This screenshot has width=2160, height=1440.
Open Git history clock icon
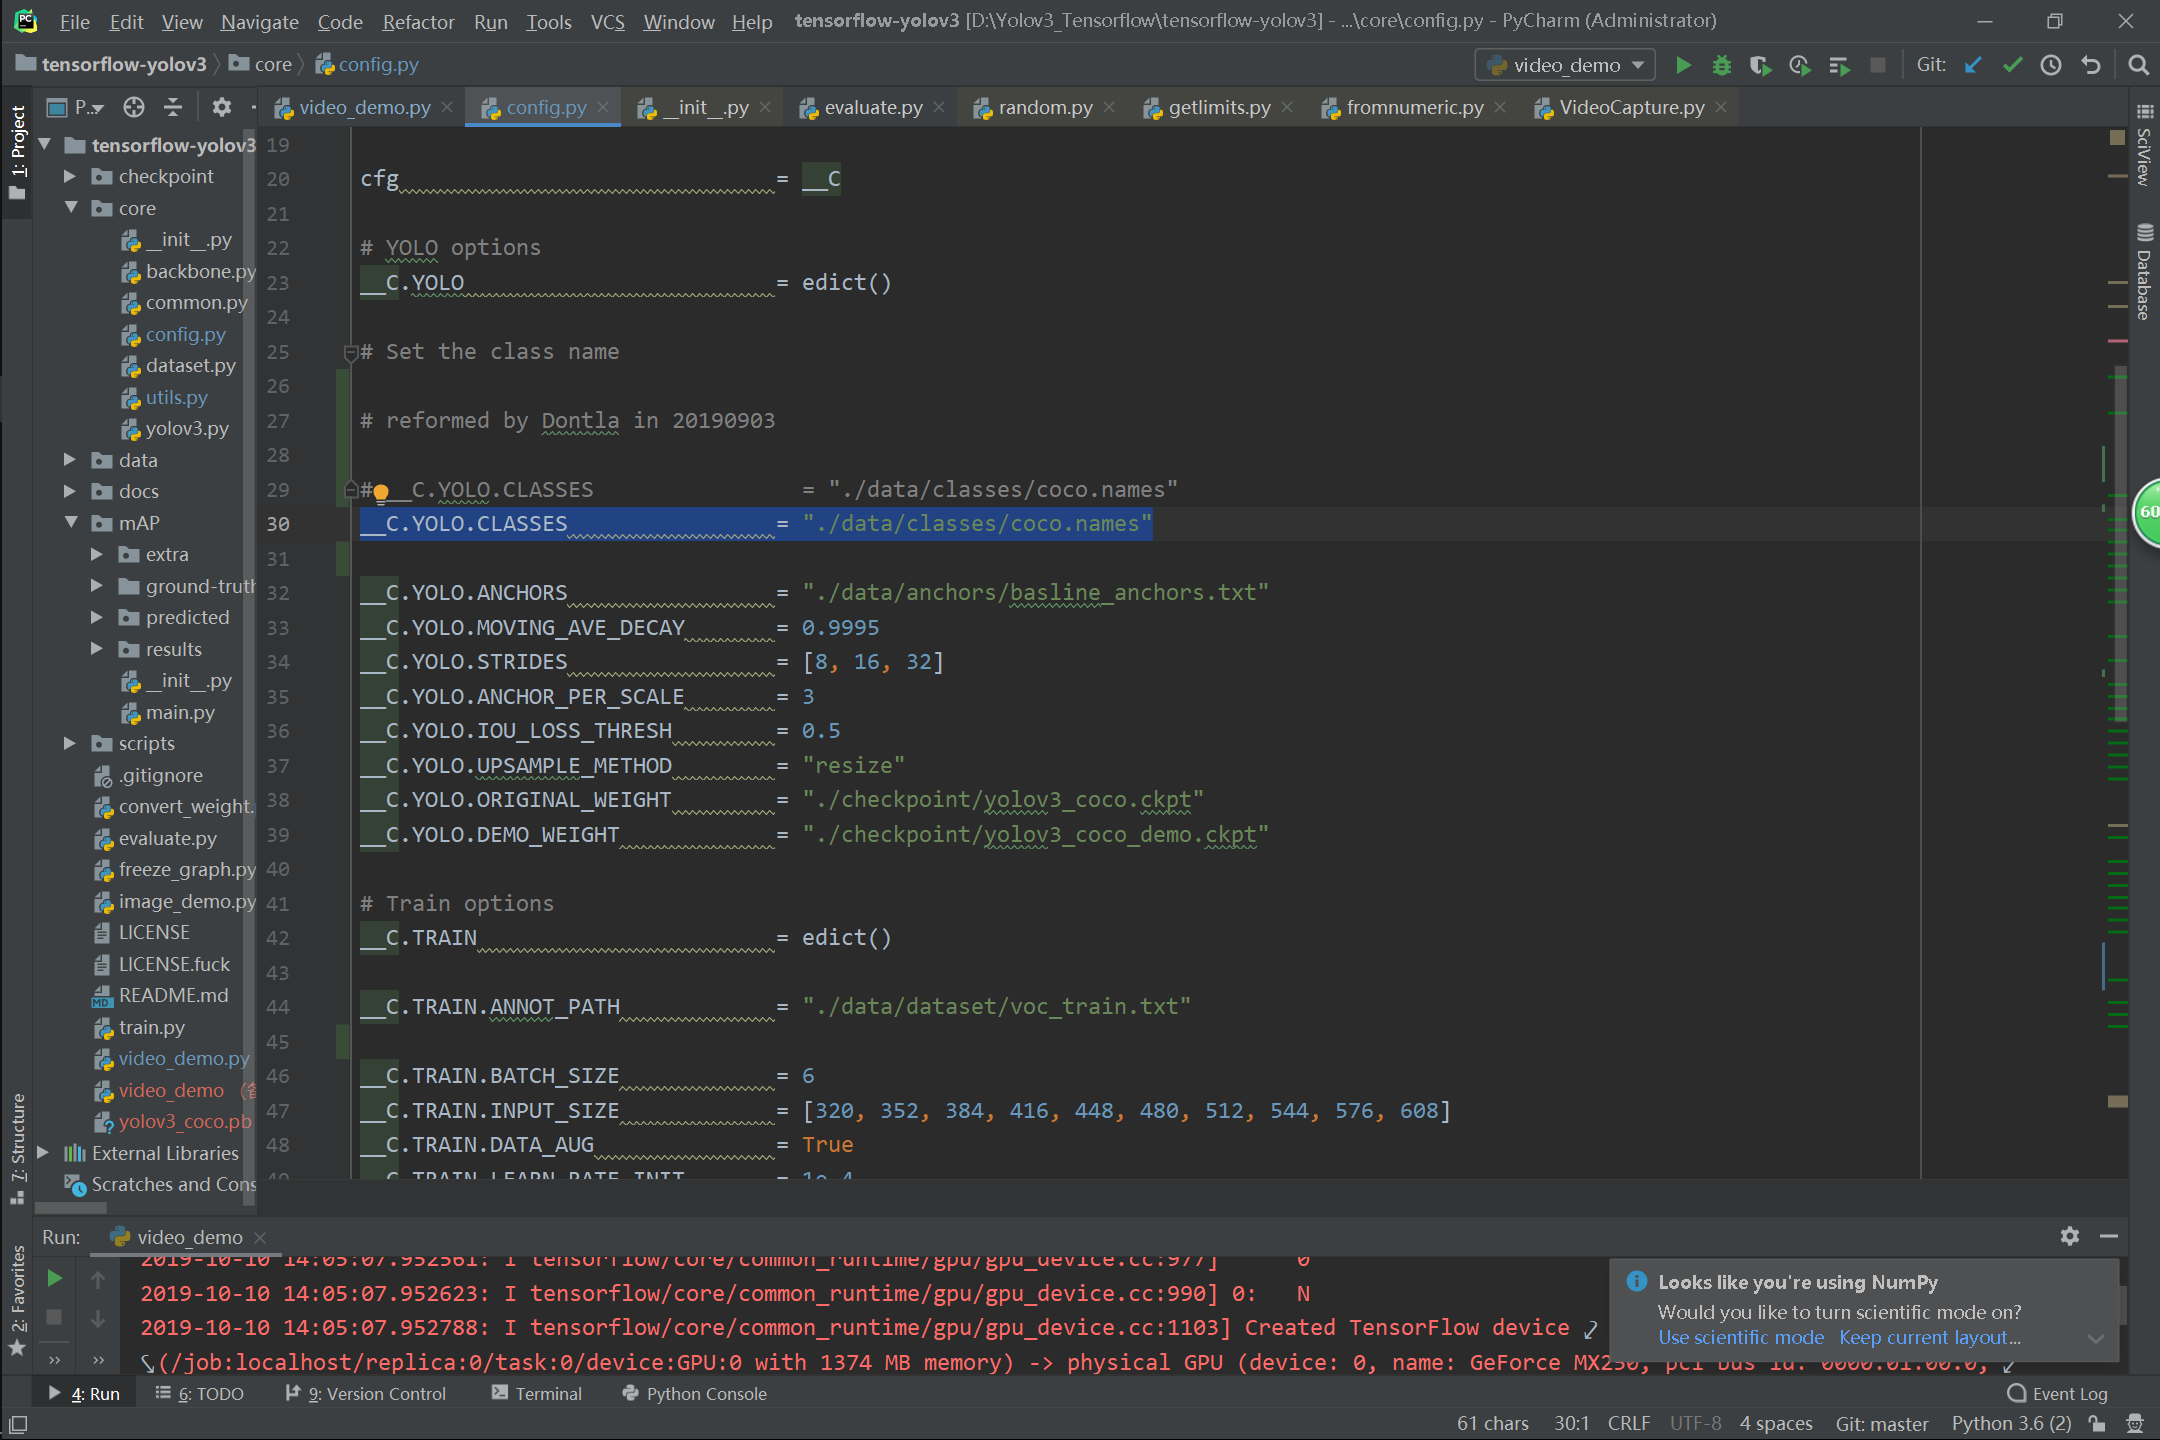pos(2051,65)
